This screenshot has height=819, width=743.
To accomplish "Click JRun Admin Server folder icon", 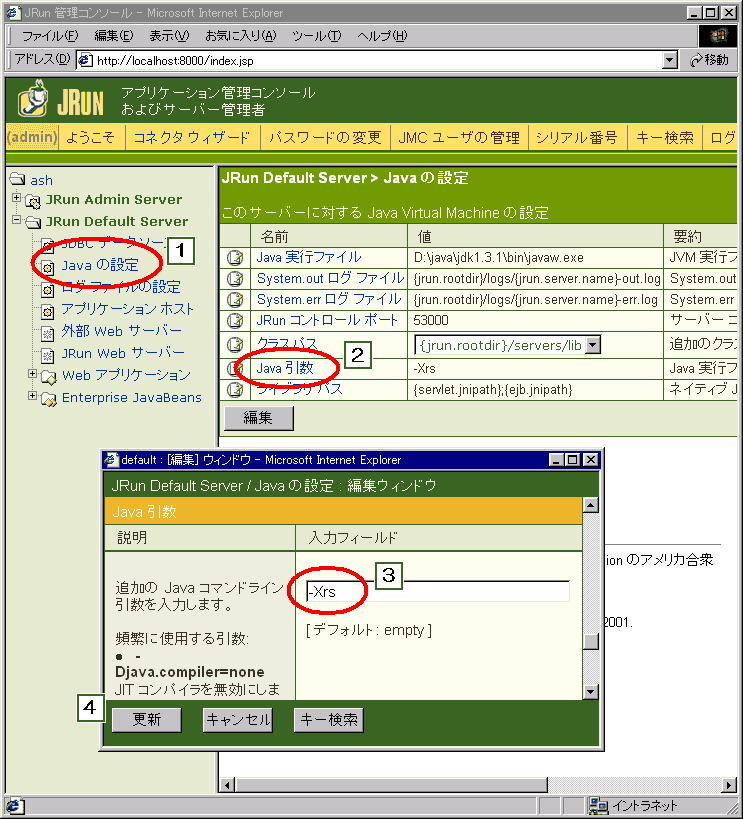I will [33, 201].
